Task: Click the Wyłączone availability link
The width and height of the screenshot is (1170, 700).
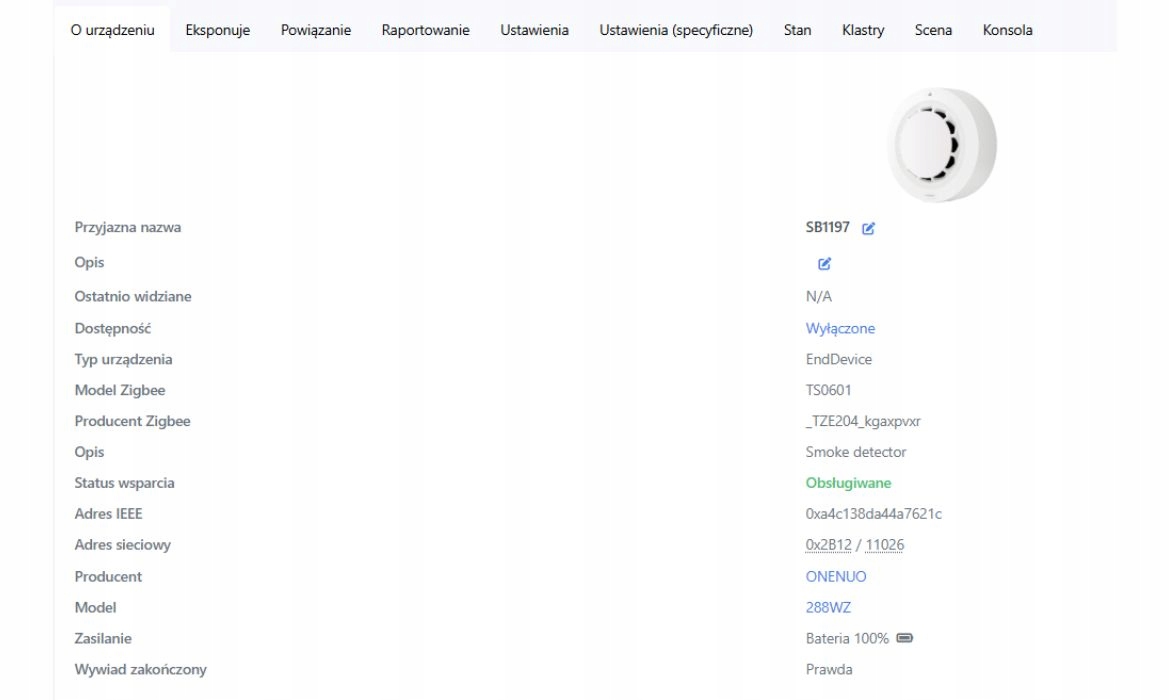Action: coord(840,328)
